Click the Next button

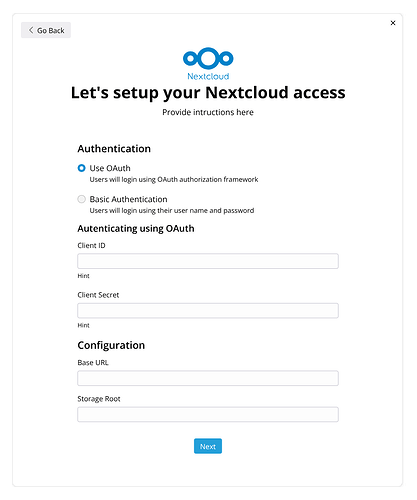click(208, 446)
